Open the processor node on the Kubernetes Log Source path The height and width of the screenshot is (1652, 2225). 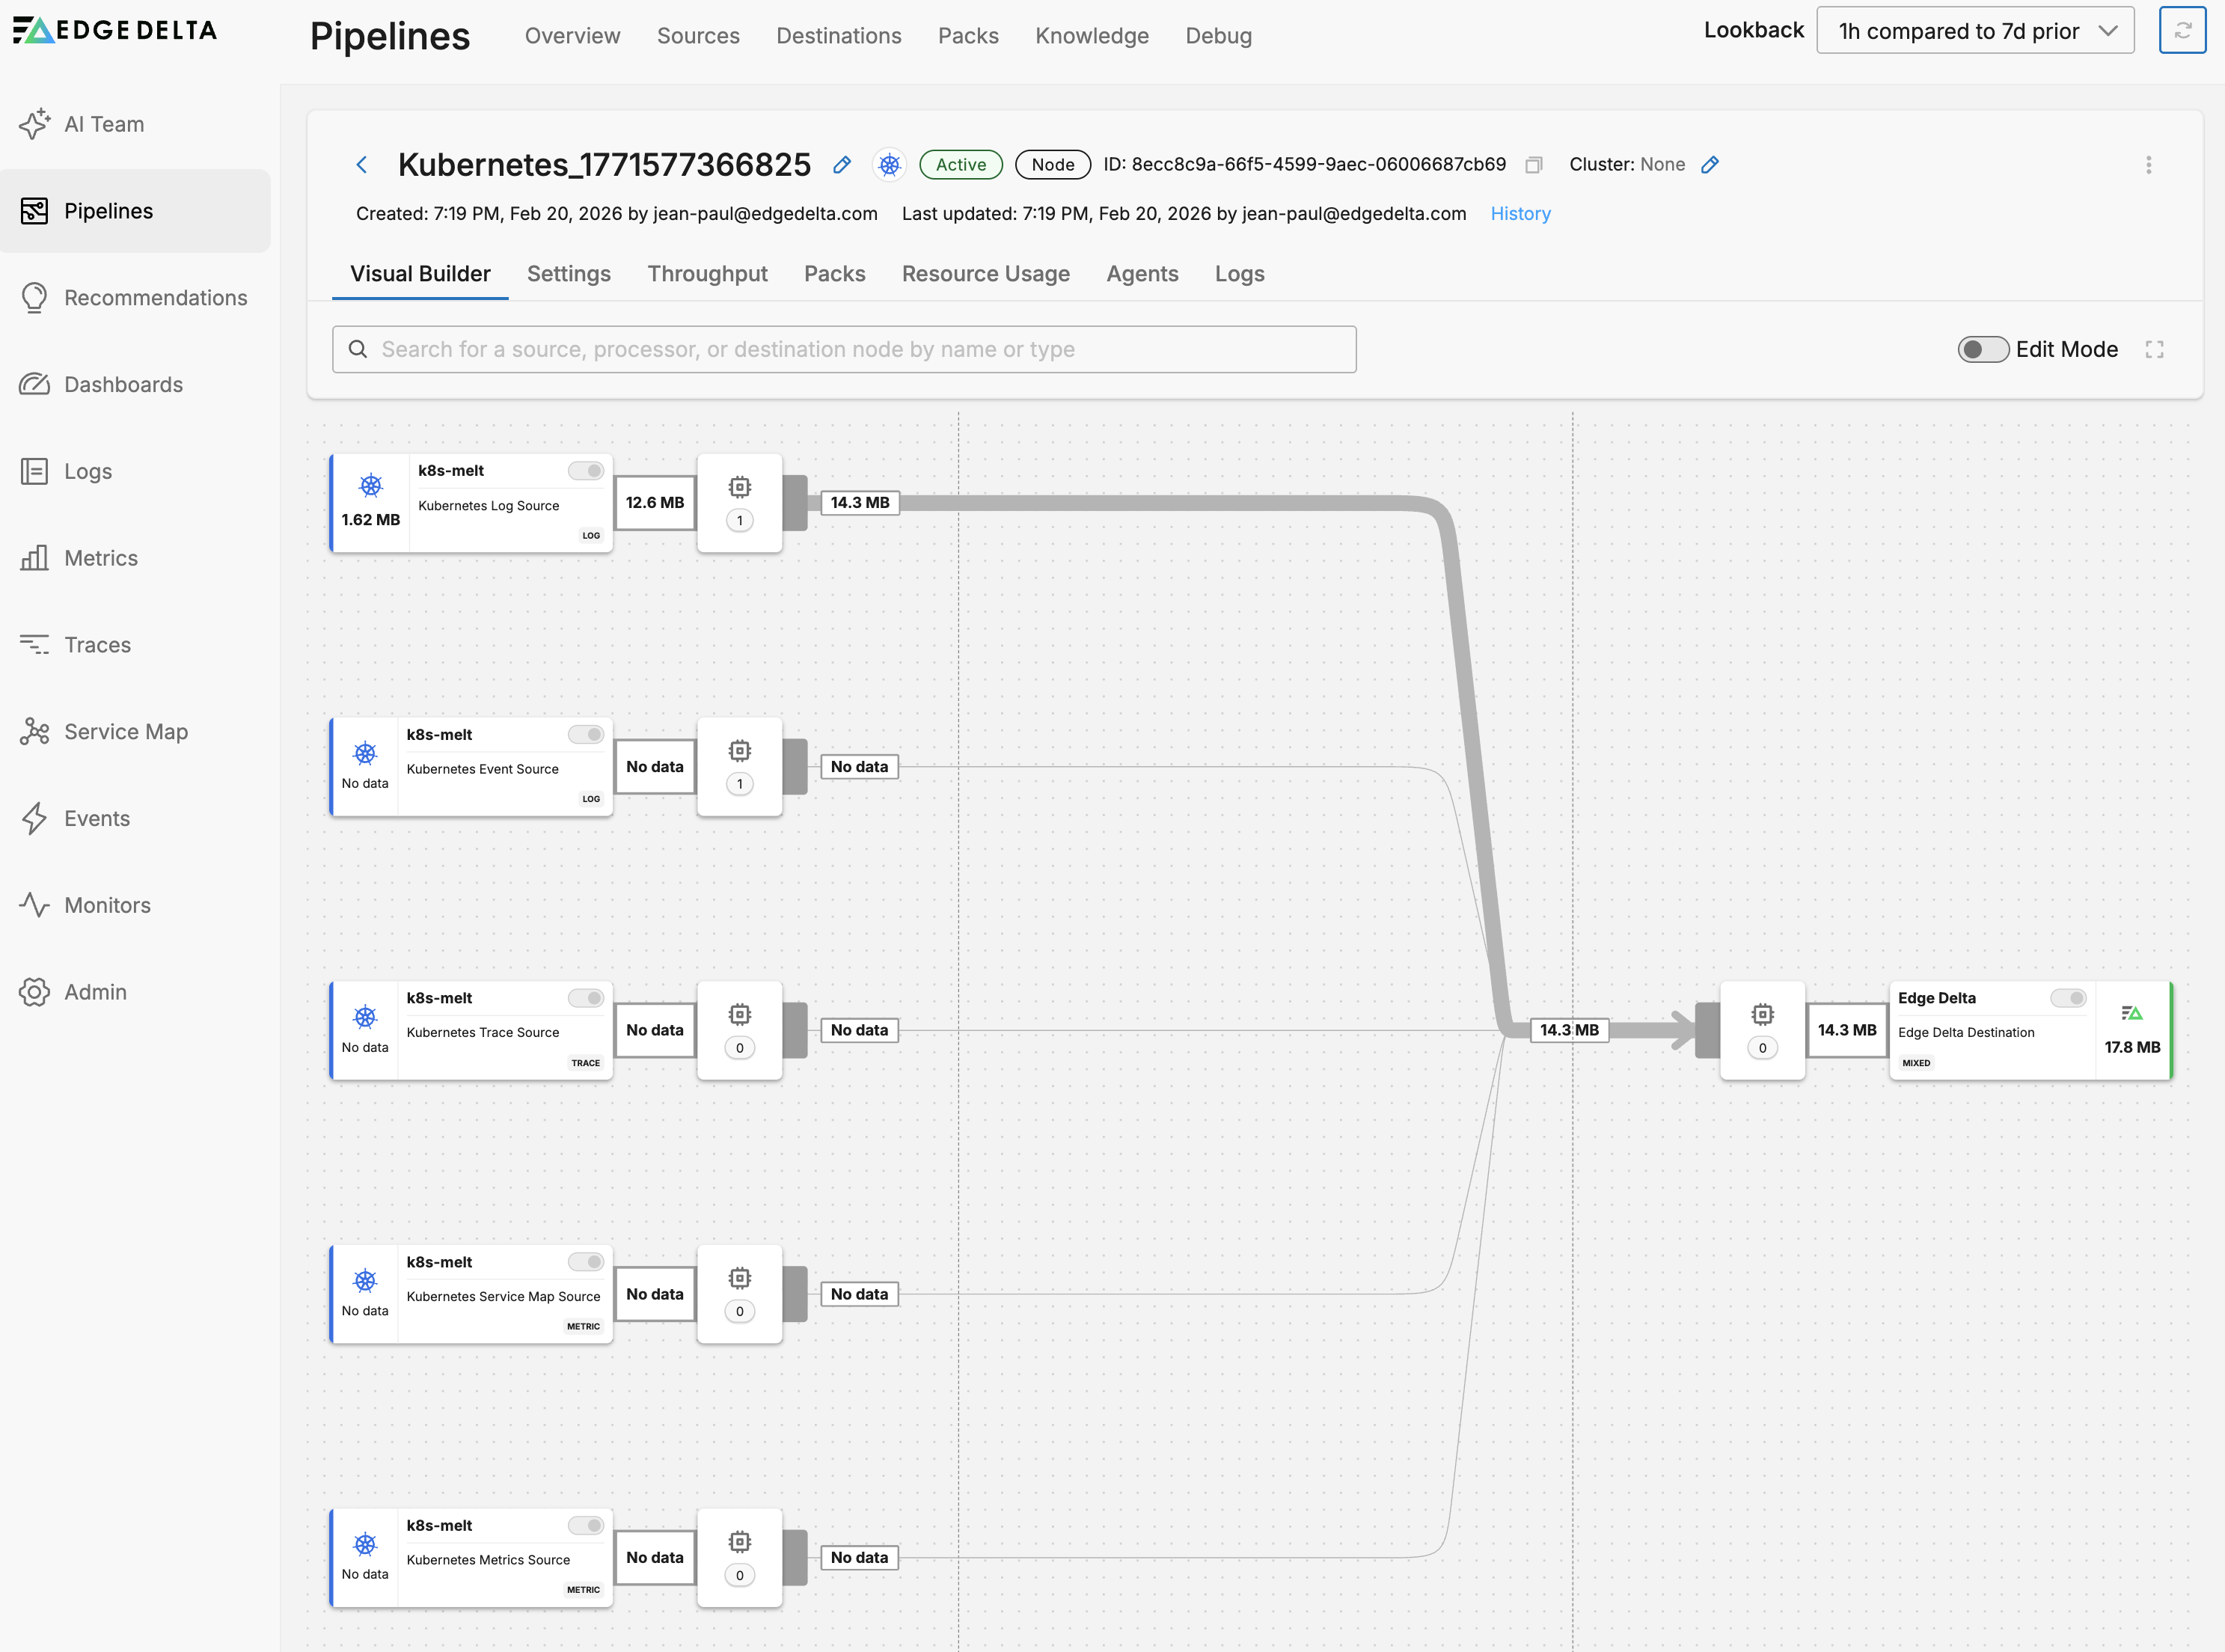(x=739, y=502)
